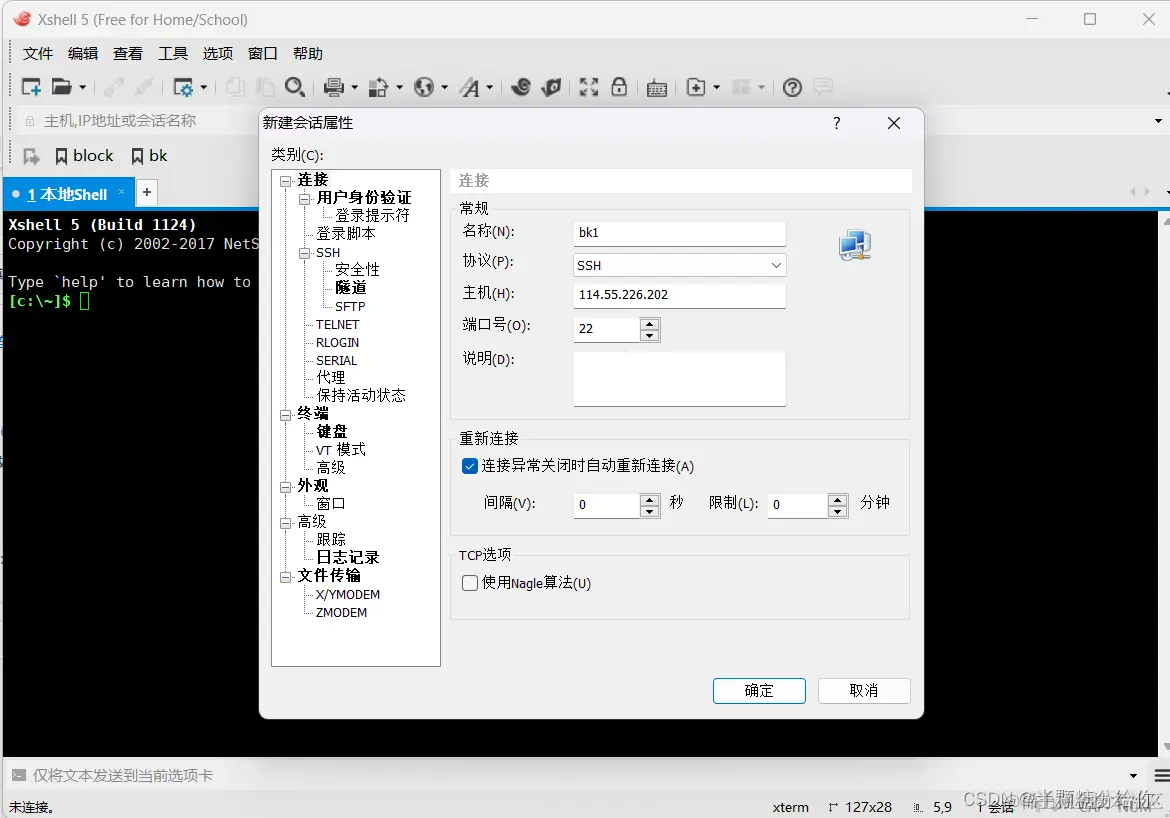Click the 取消 button
The height and width of the screenshot is (818, 1170).
click(864, 691)
